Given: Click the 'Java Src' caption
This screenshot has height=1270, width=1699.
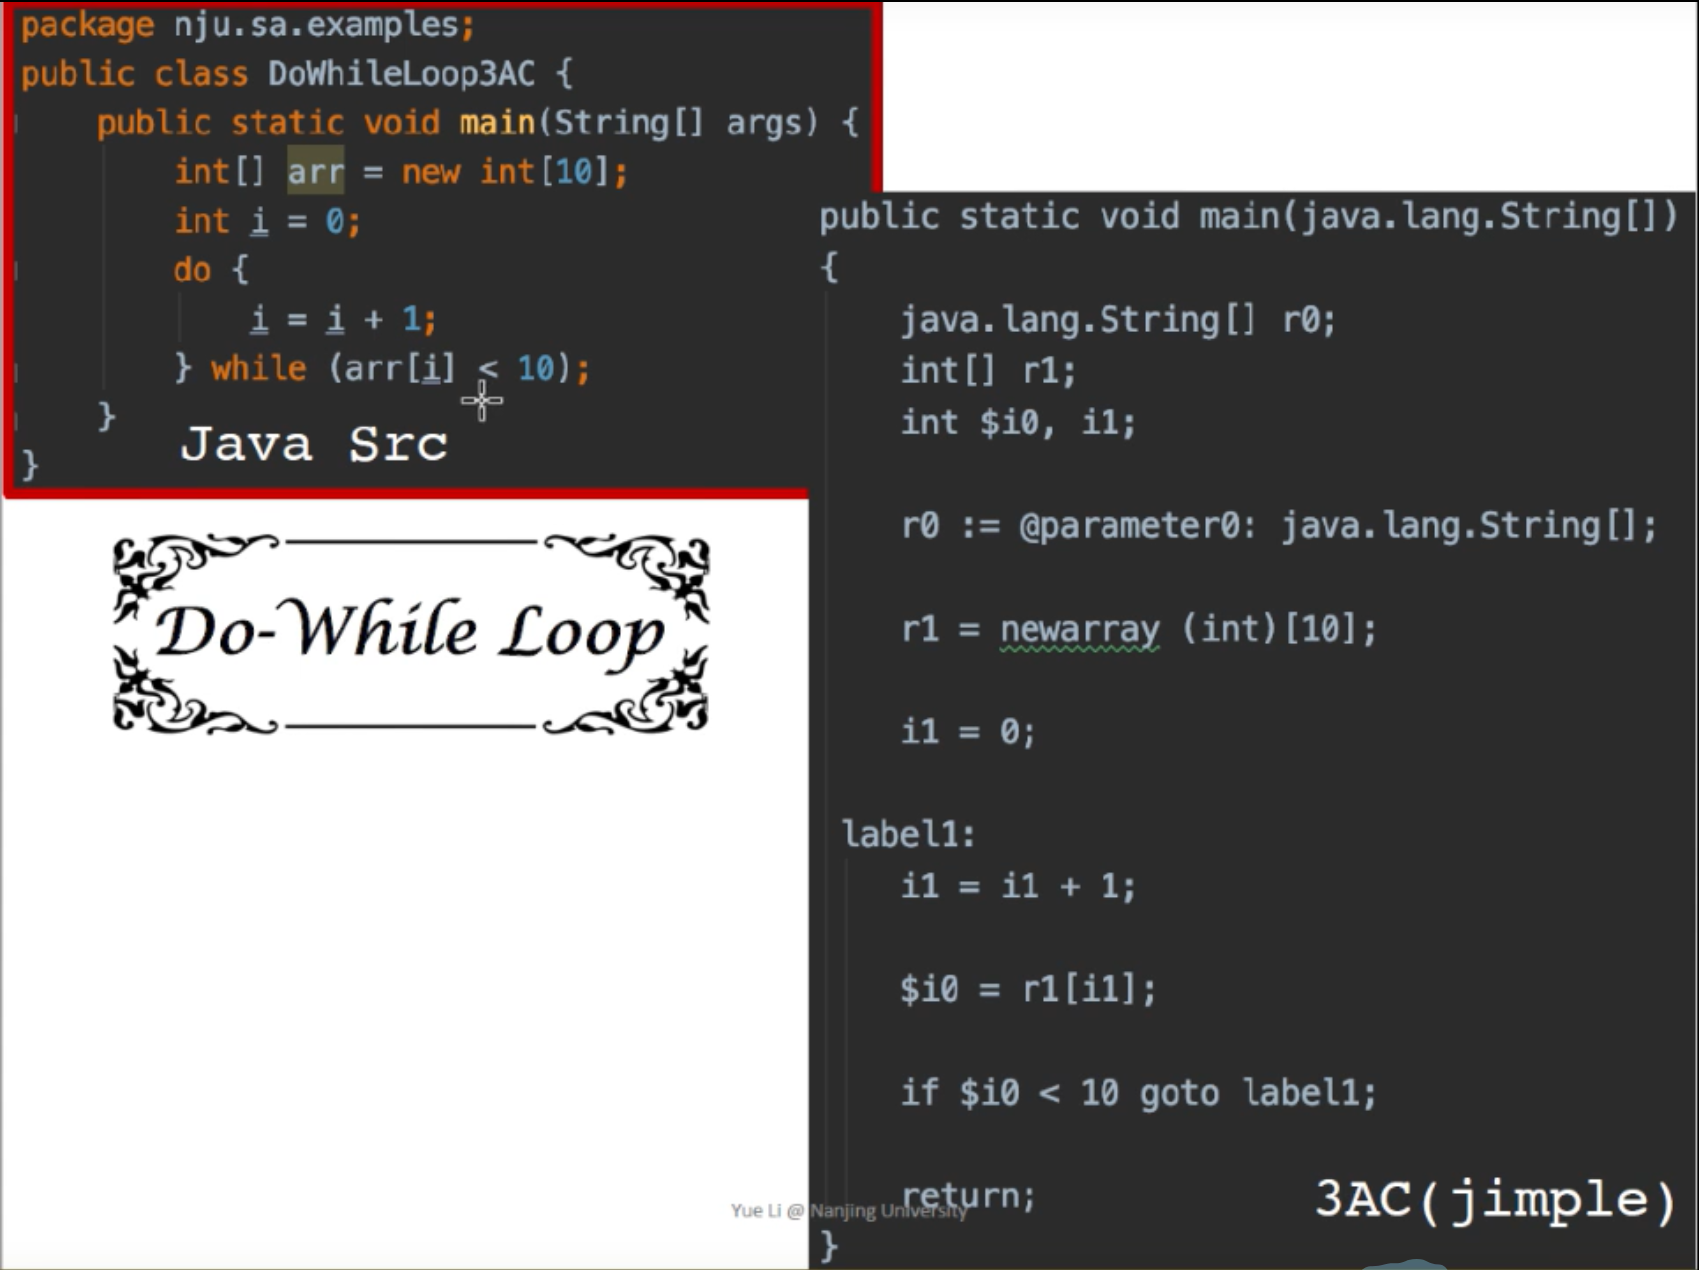Looking at the screenshot, I should (x=314, y=444).
